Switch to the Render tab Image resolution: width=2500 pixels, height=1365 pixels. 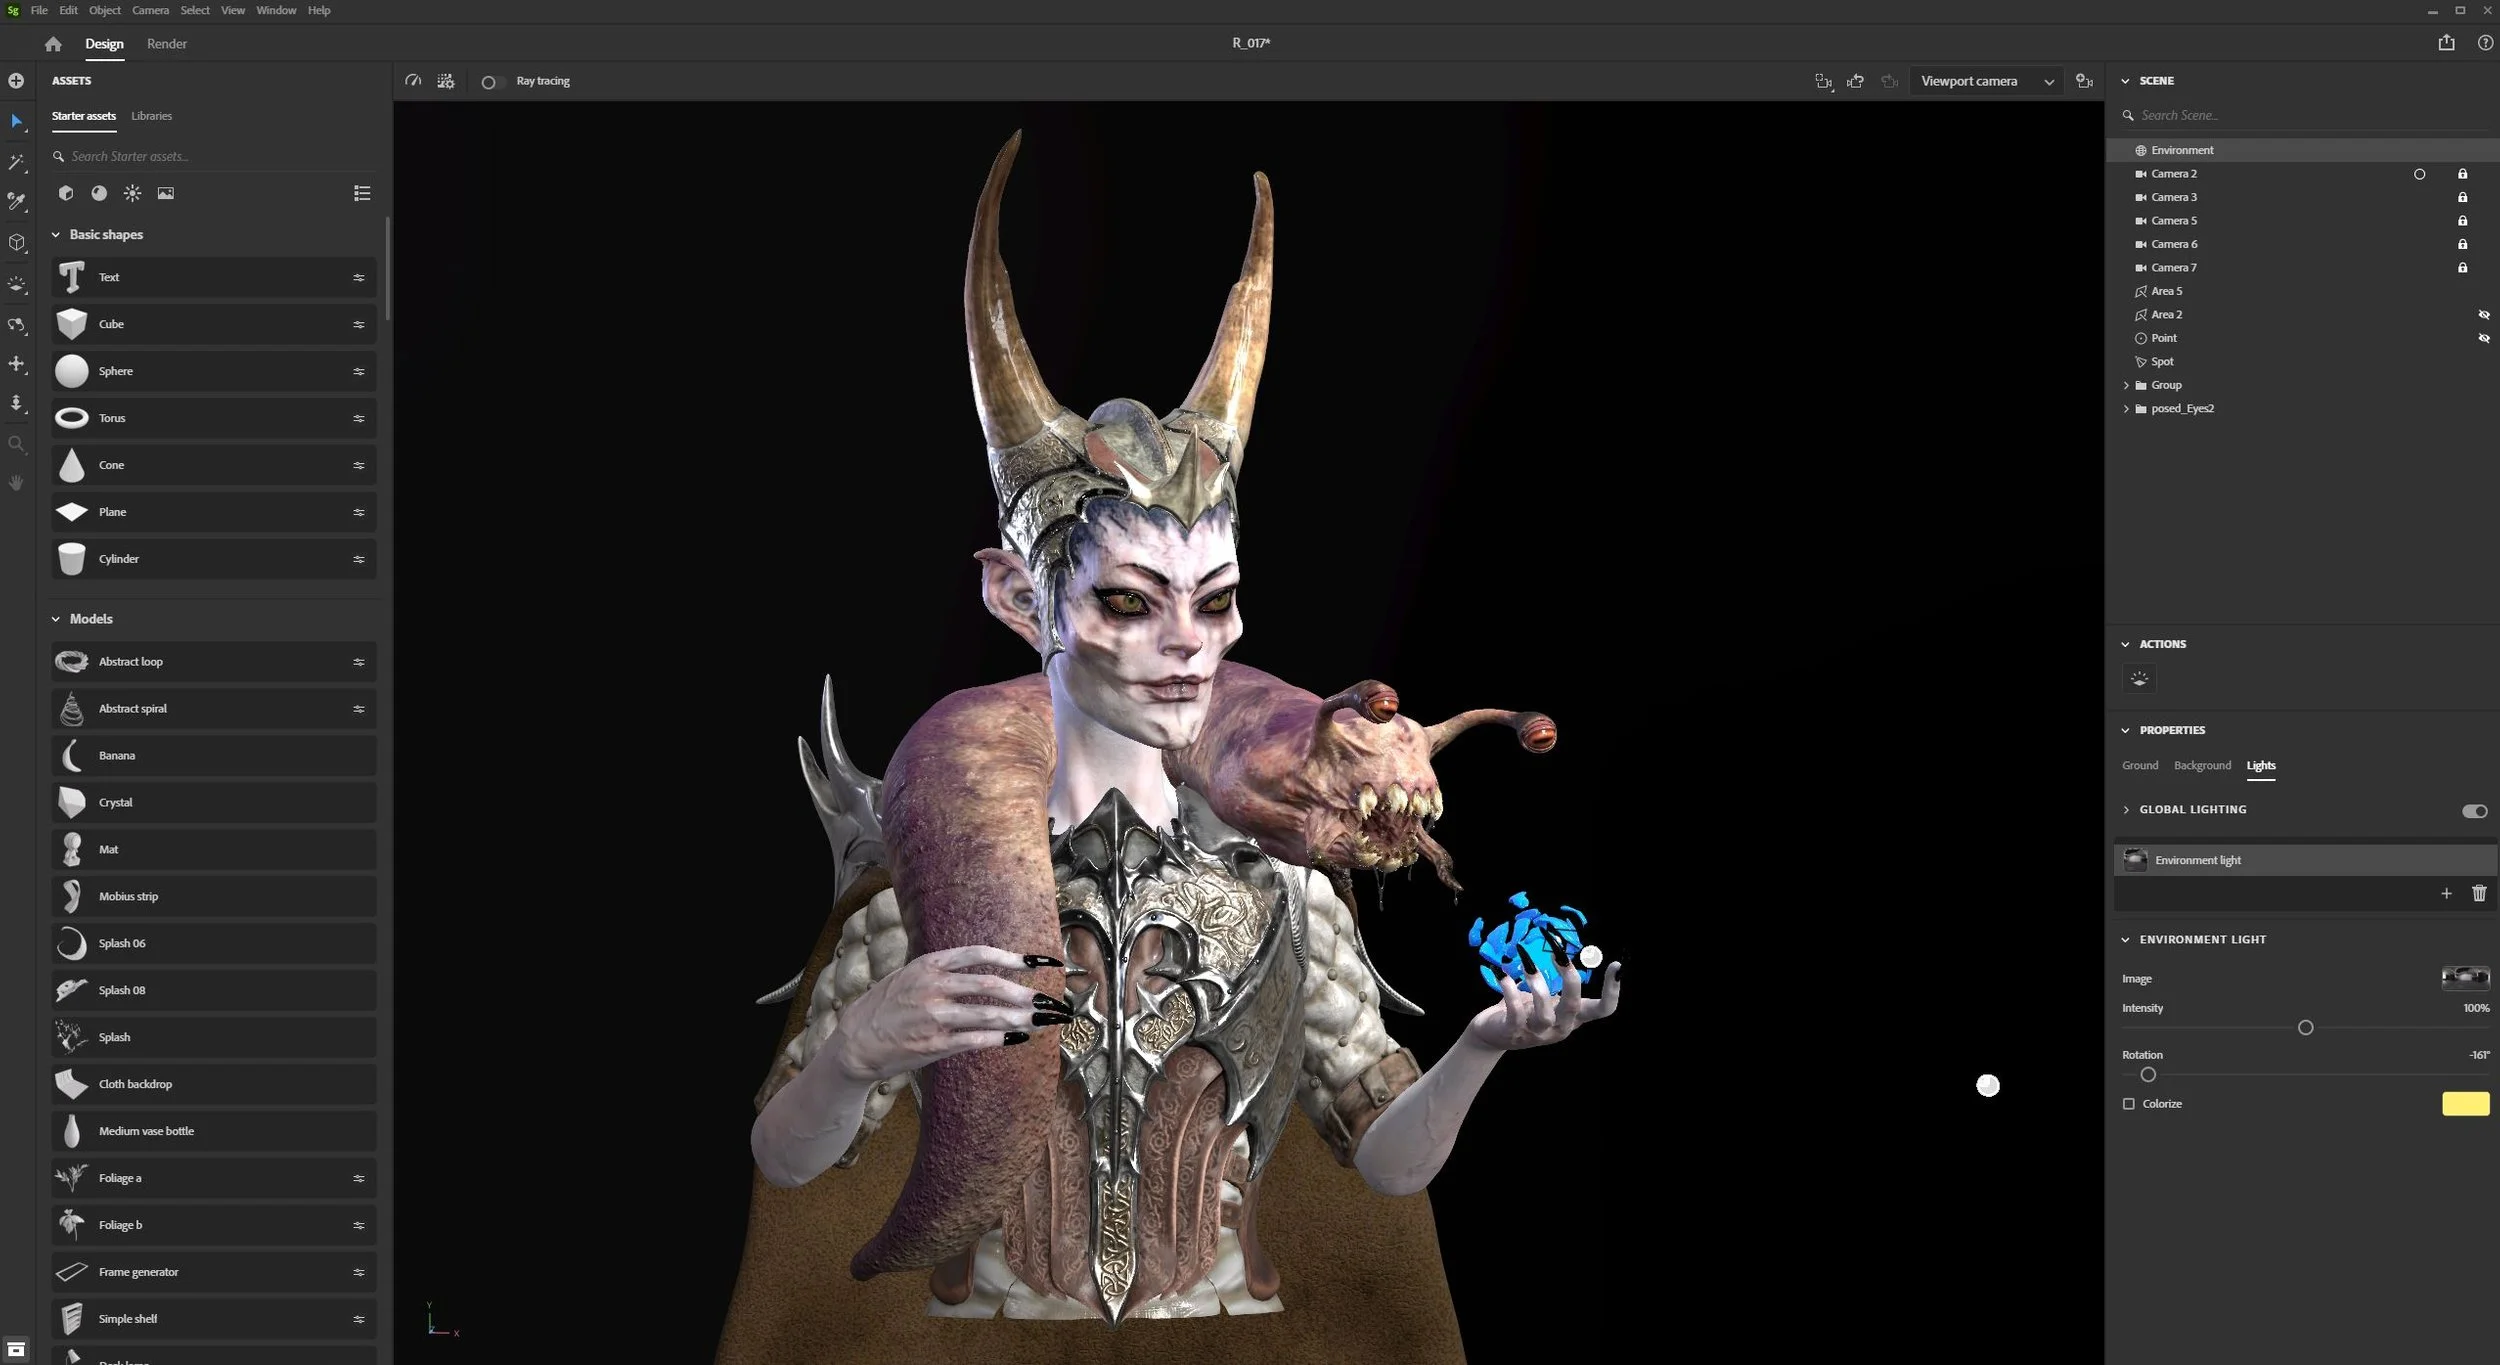166,44
